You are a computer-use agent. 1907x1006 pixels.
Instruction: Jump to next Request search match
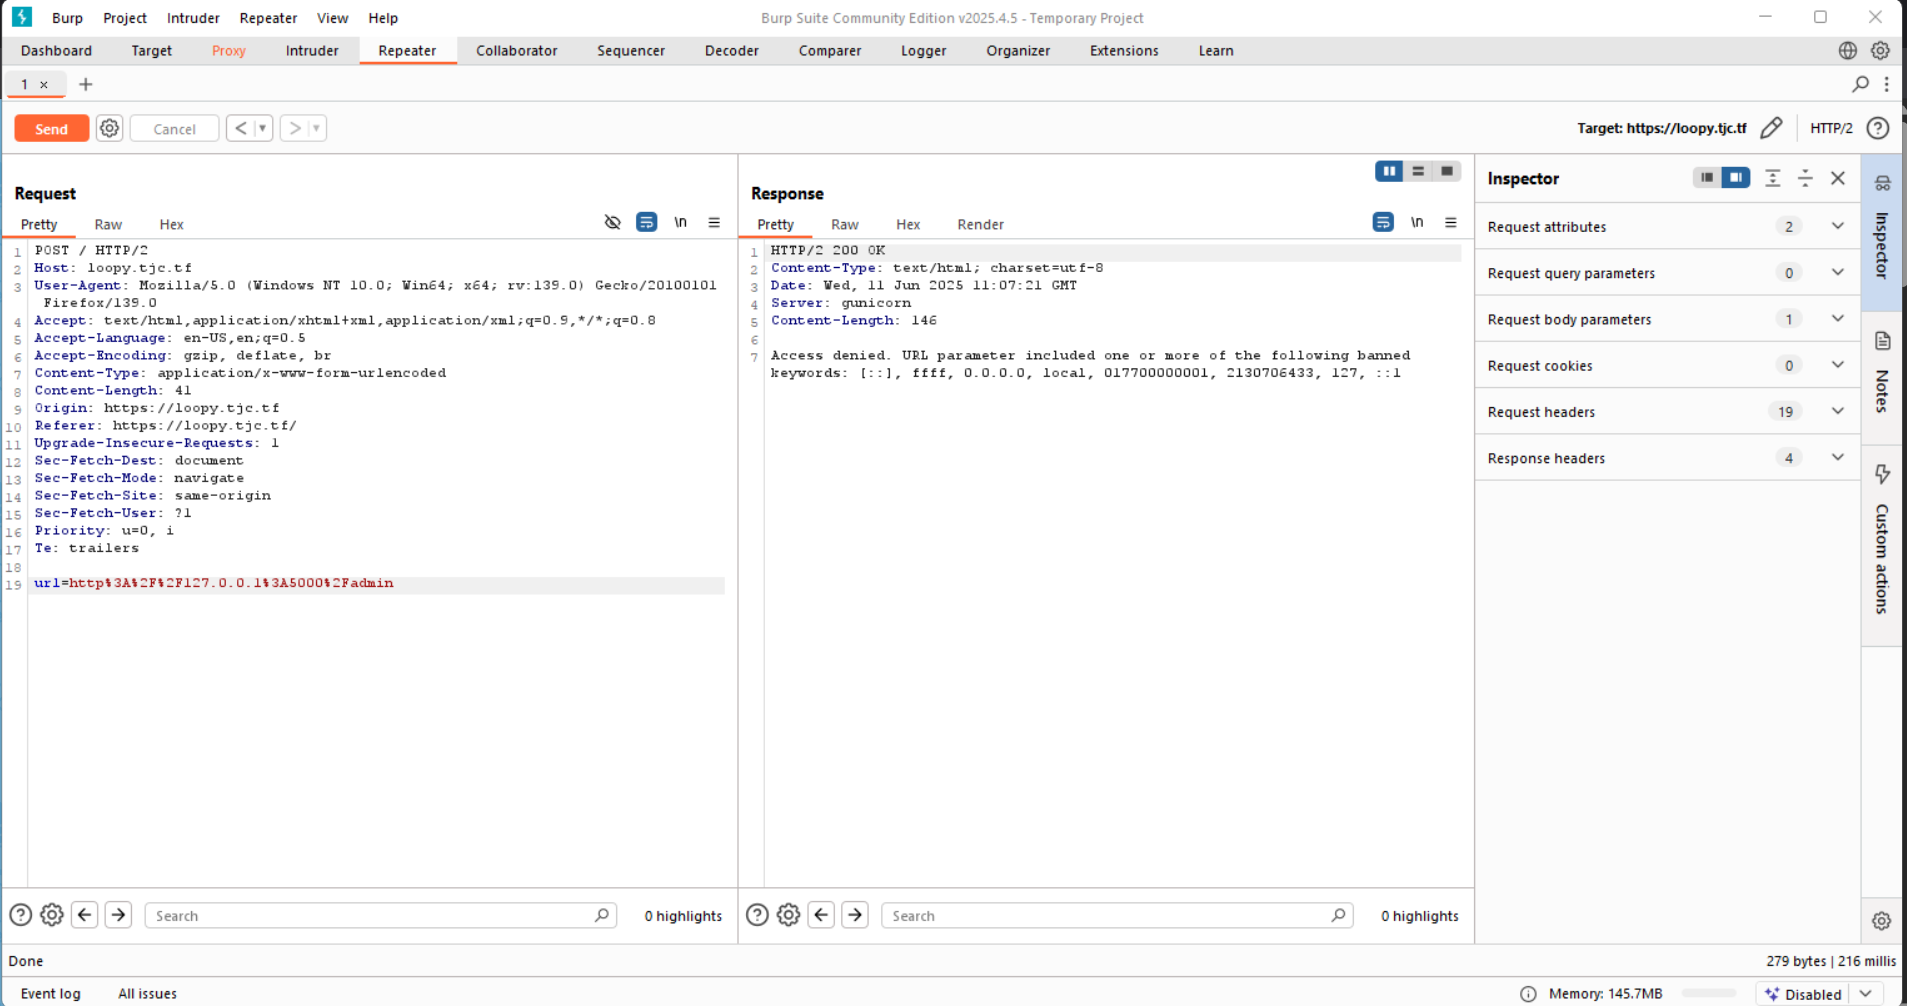pyautogui.click(x=118, y=915)
